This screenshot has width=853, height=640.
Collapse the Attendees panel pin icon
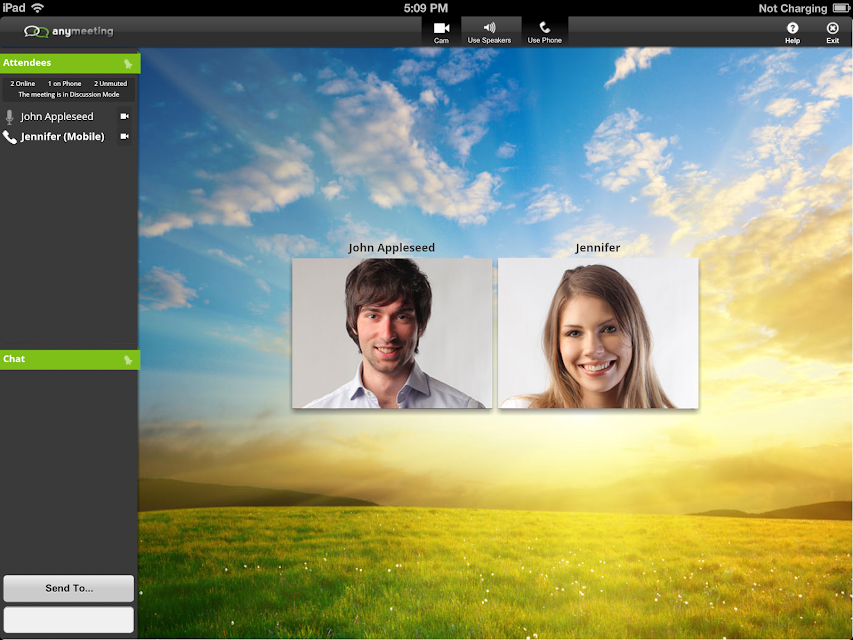[x=128, y=64]
